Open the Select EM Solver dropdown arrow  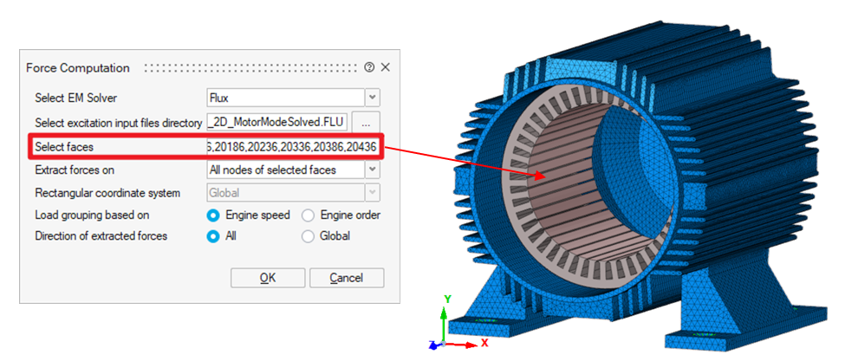(373, 98)
